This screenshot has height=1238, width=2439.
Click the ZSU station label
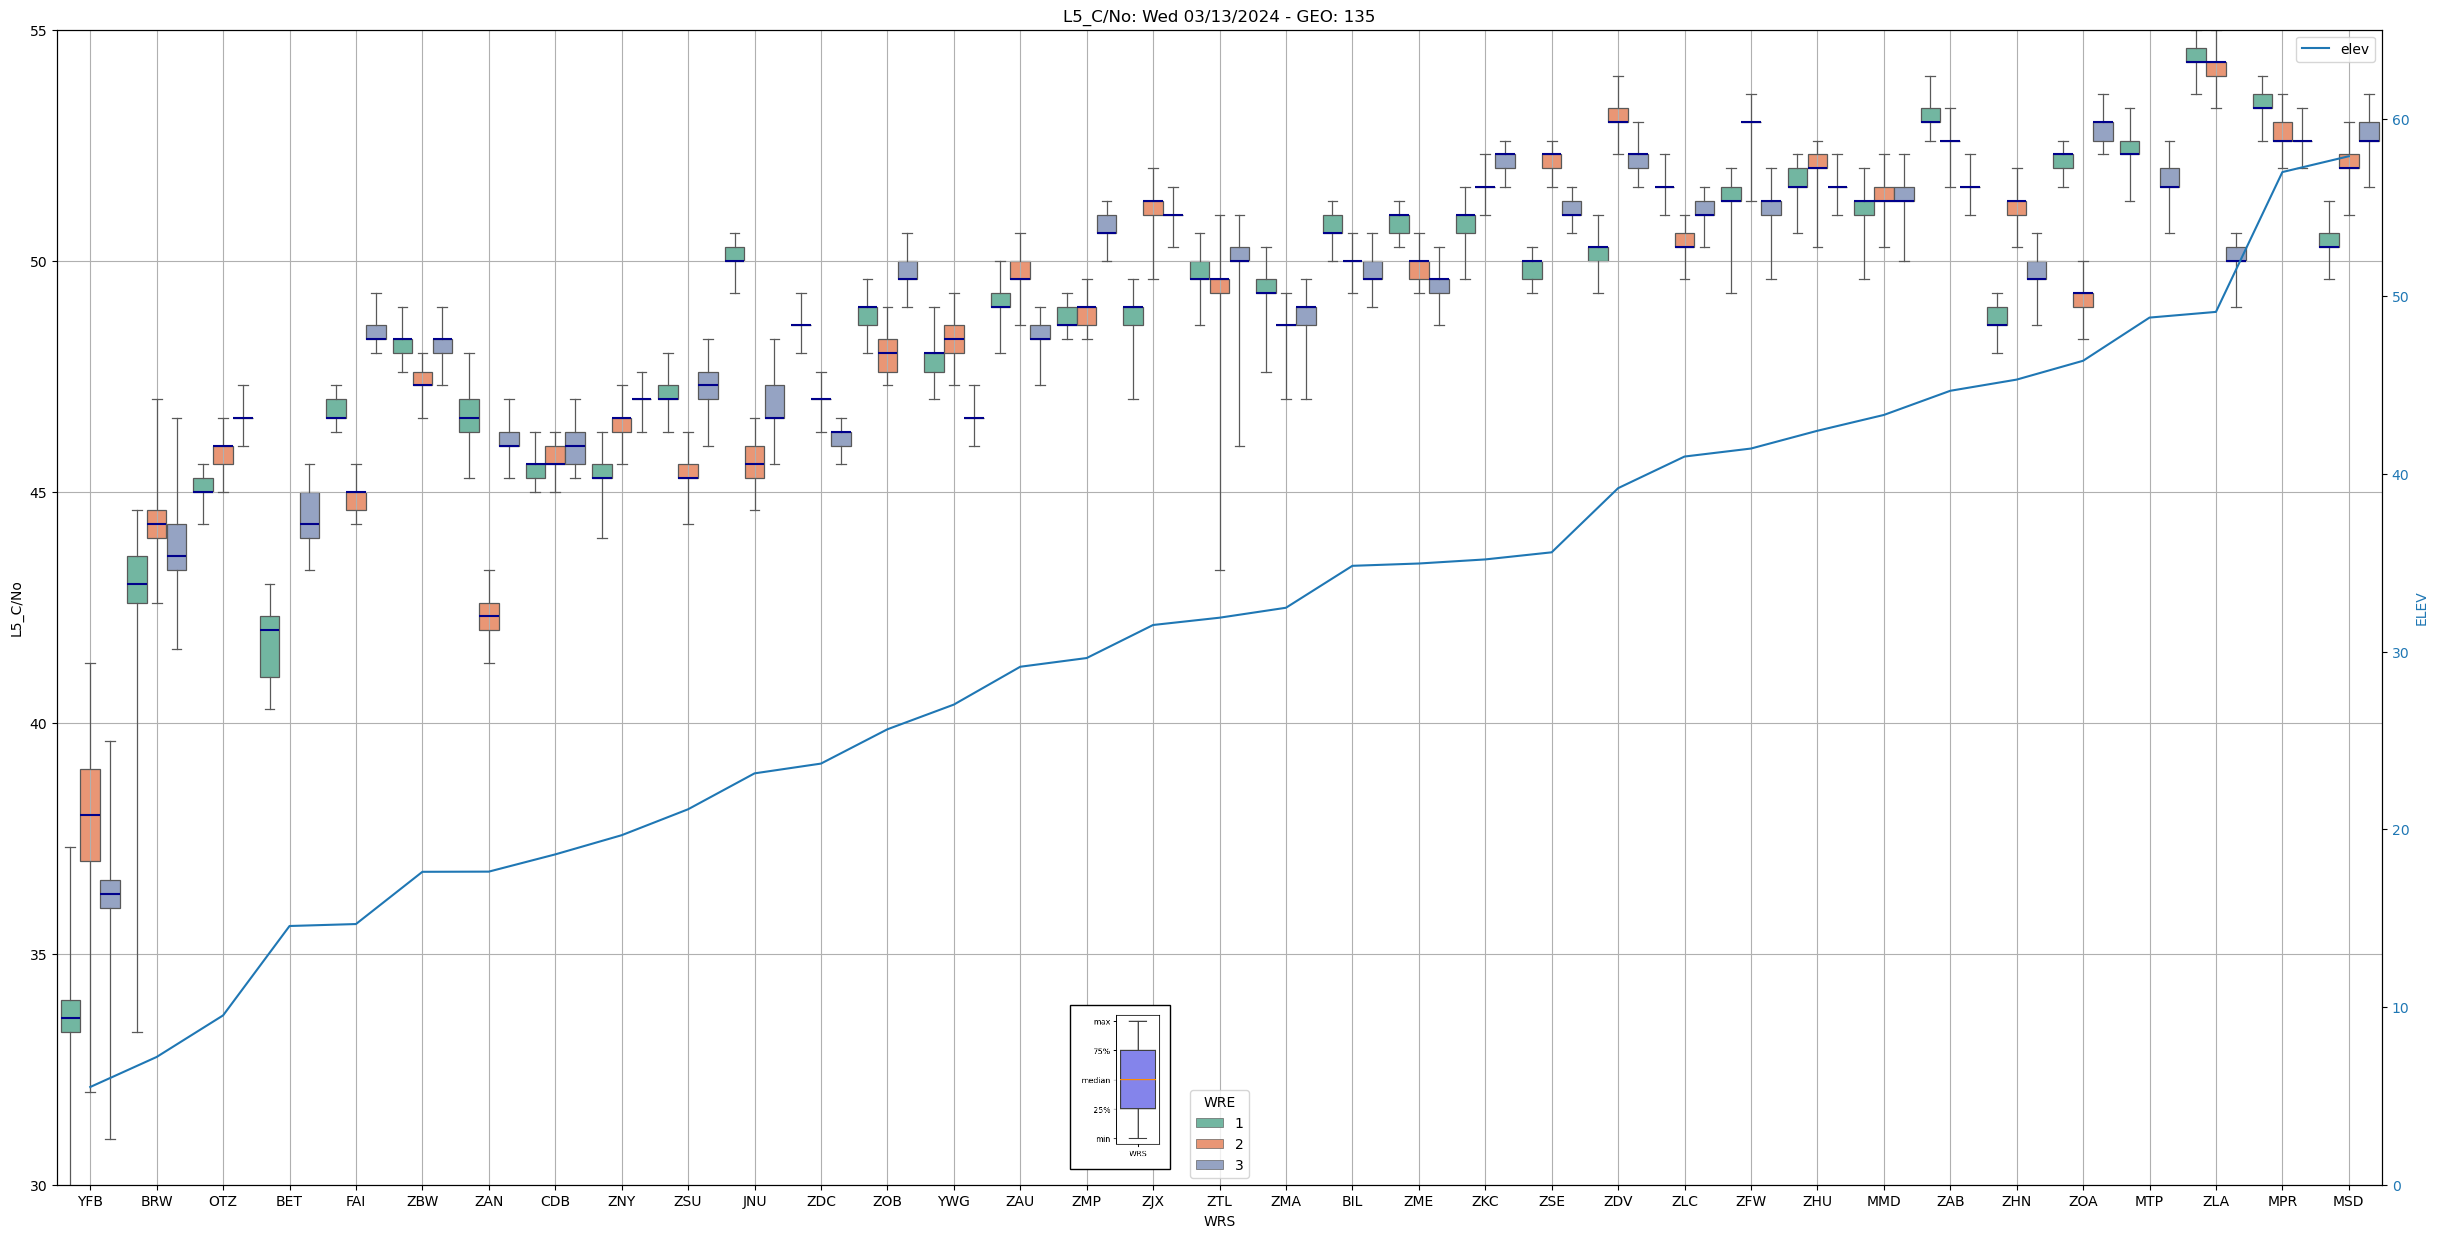(688, 1201)
